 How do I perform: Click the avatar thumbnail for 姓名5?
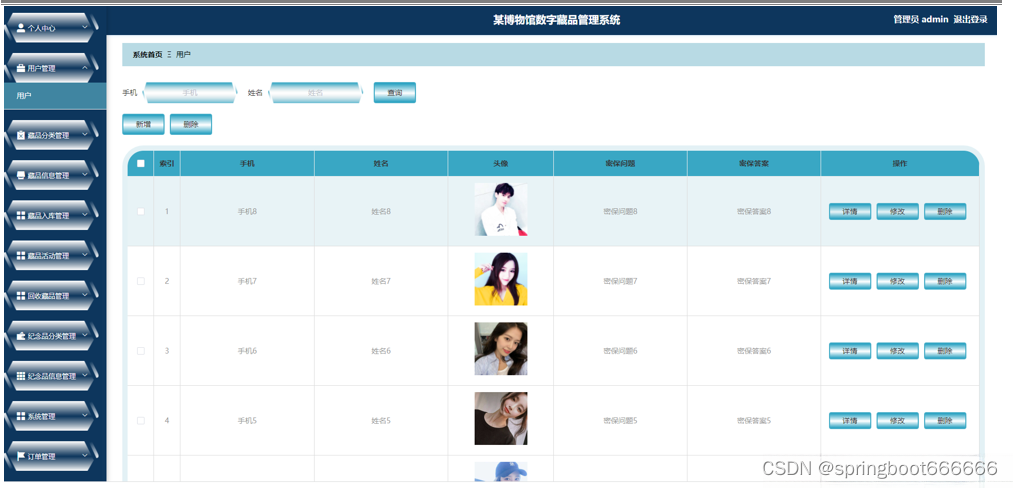pos(501,418)
